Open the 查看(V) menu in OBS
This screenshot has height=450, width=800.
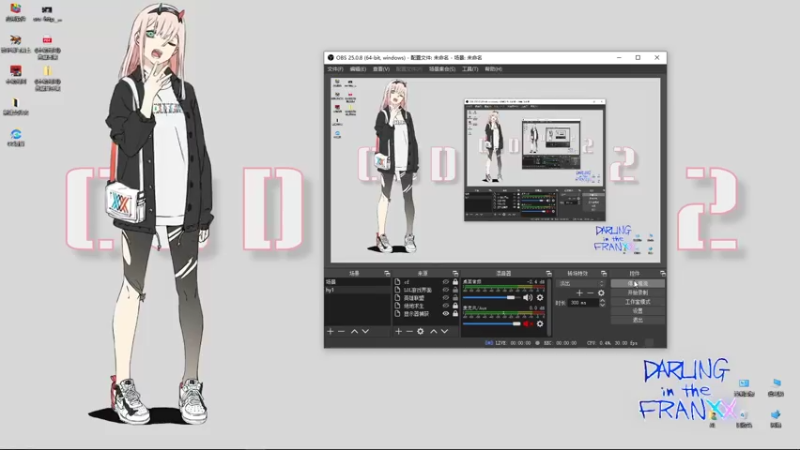381,69
